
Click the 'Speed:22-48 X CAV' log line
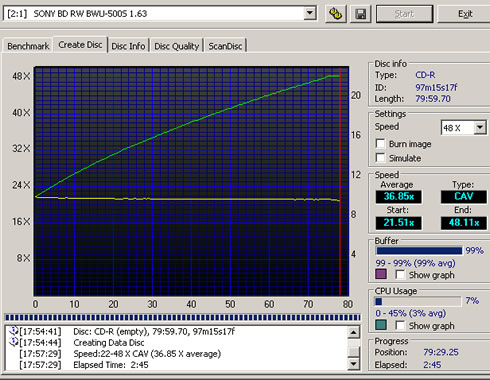pyautogui.click(x=147, y=354)
